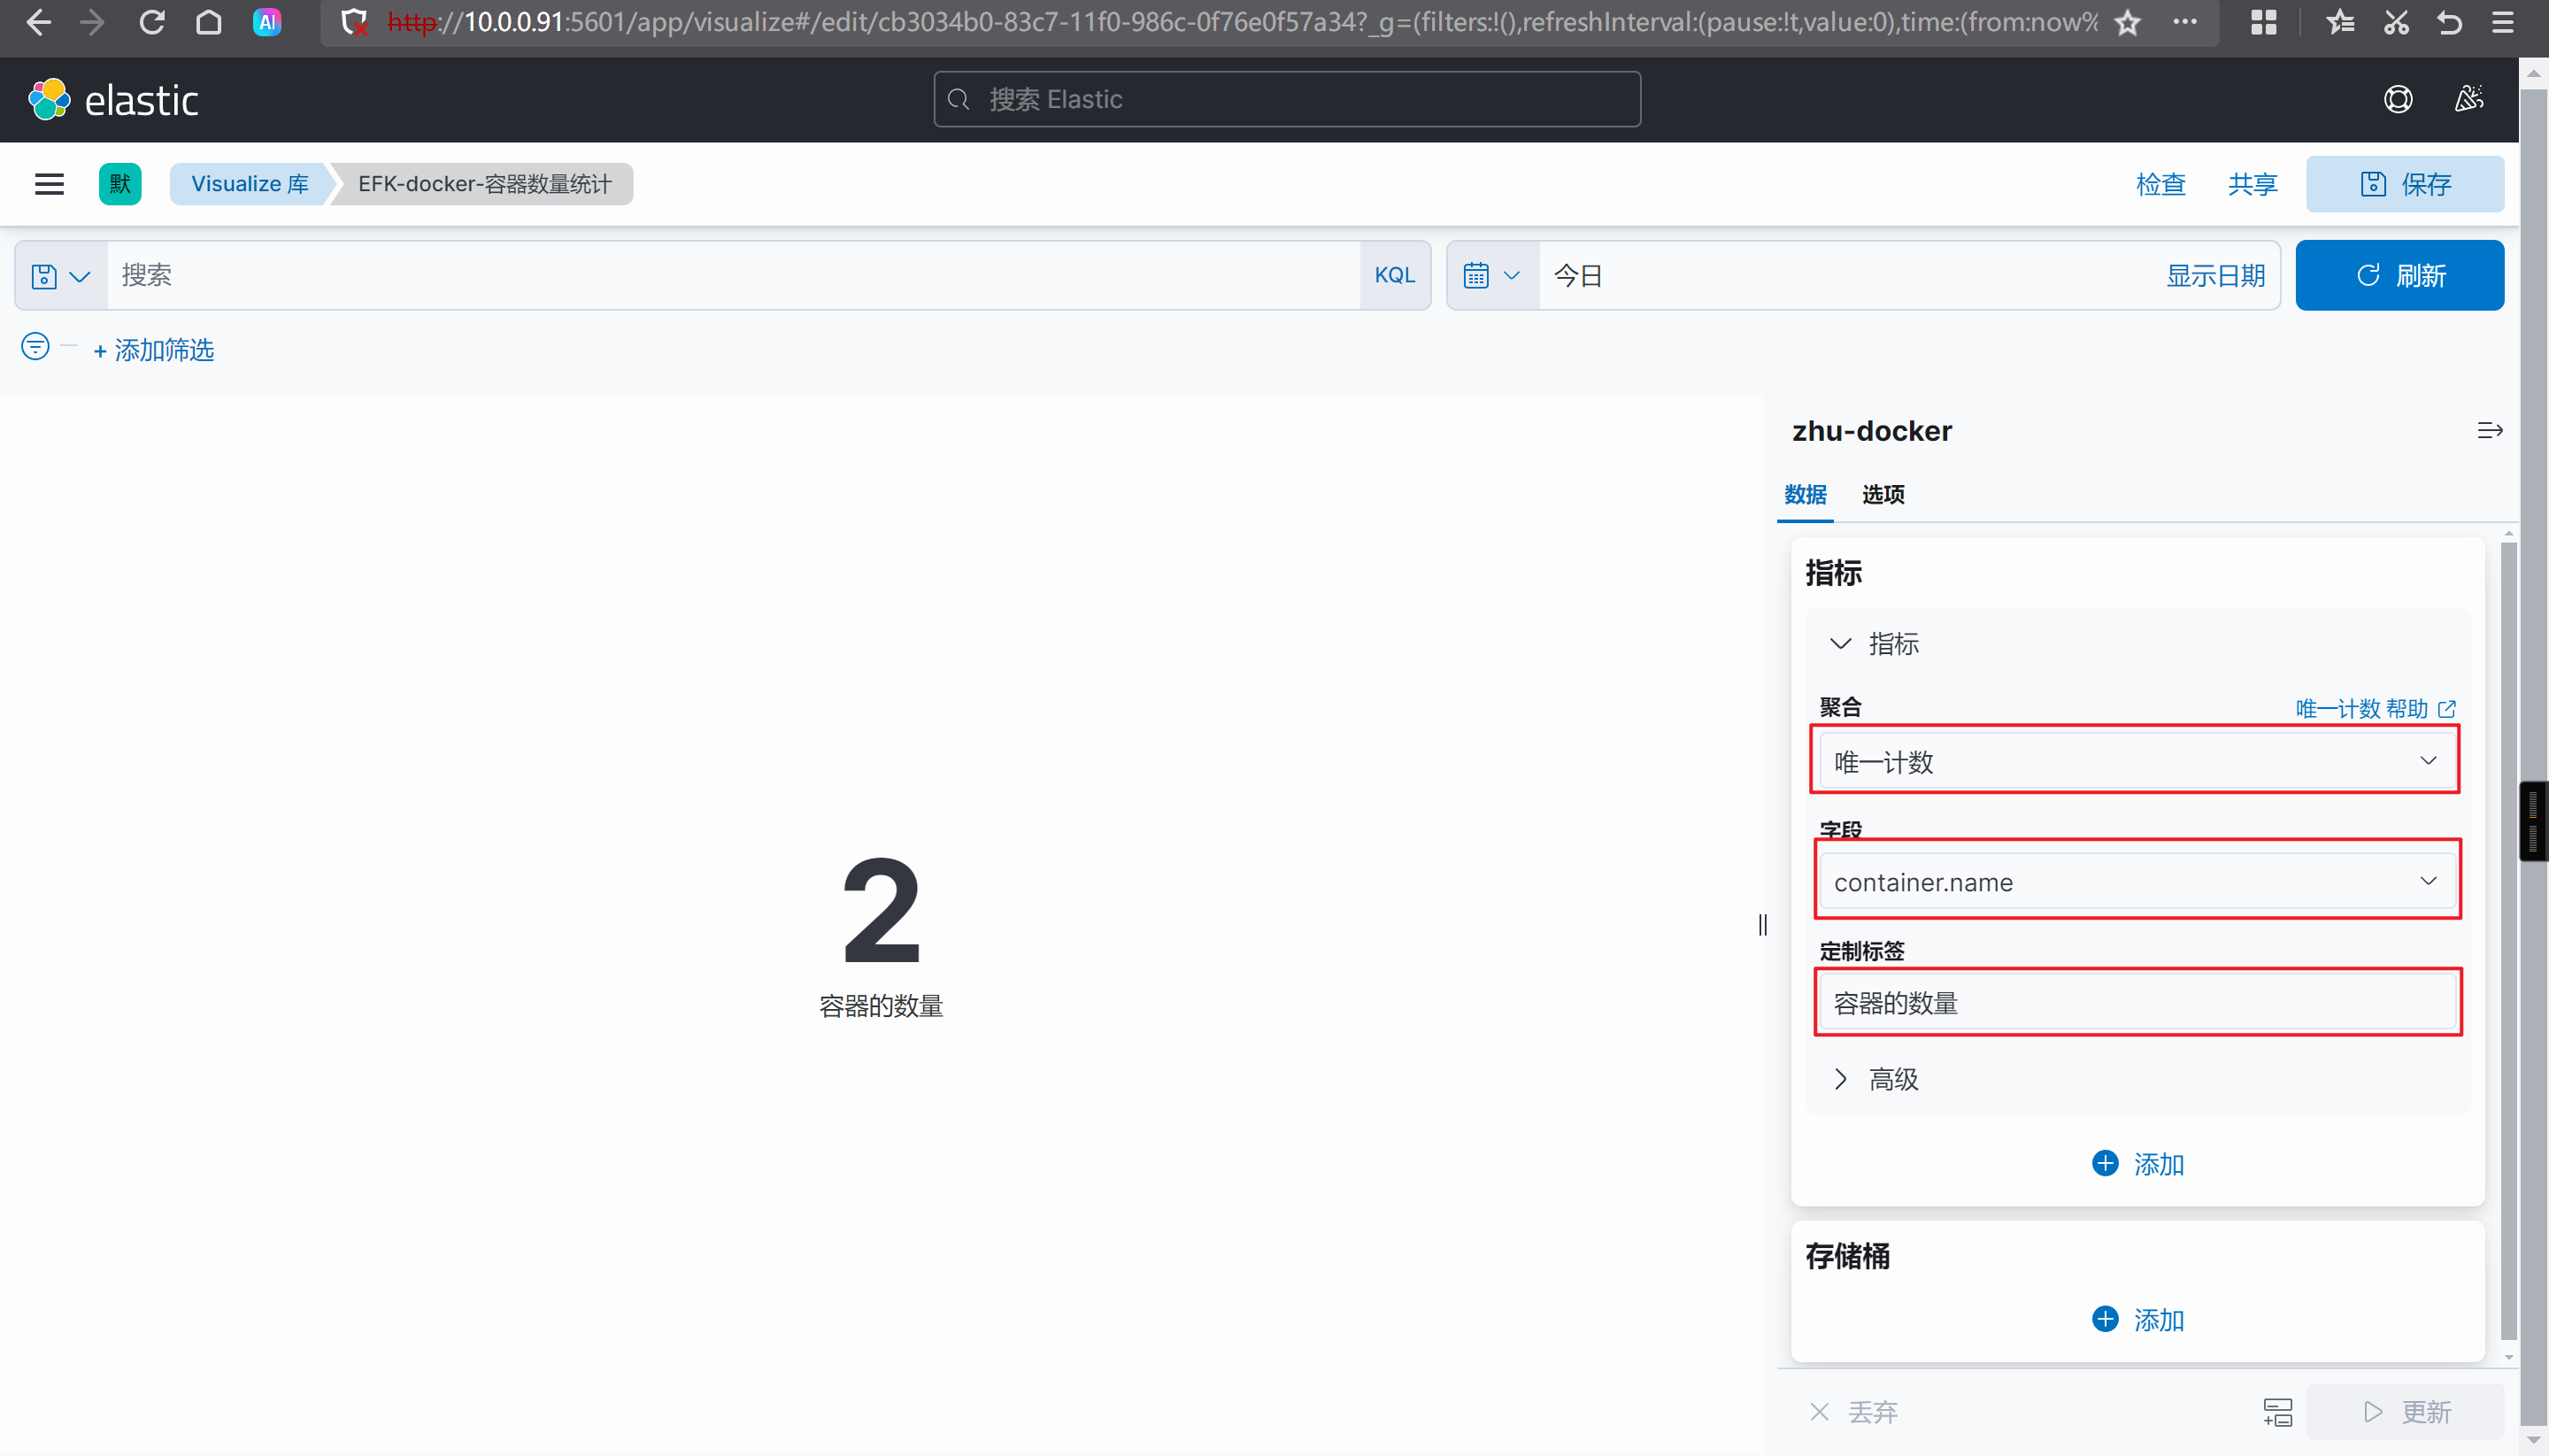
Task: Open favorites list star icon
Action: [2339, 22]
